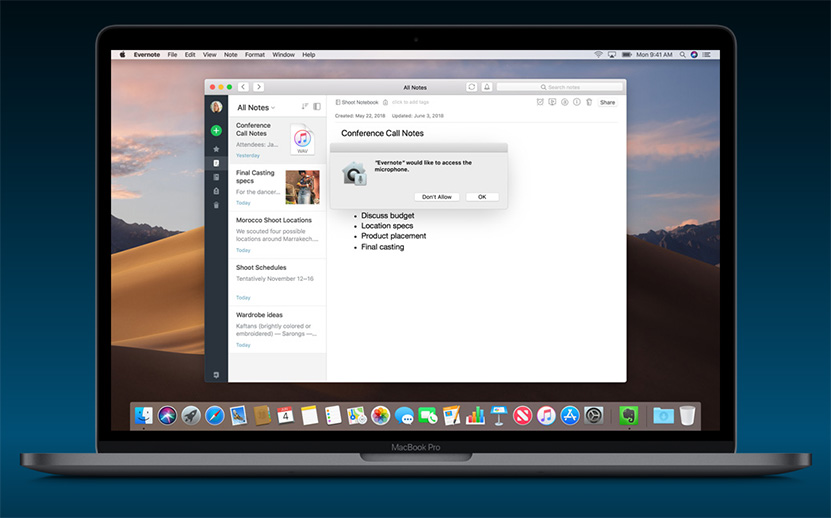This screenshot has height=518, width=831.
Task: Open Trash icon in Evernote sidebar
Action: coord(216,205)
